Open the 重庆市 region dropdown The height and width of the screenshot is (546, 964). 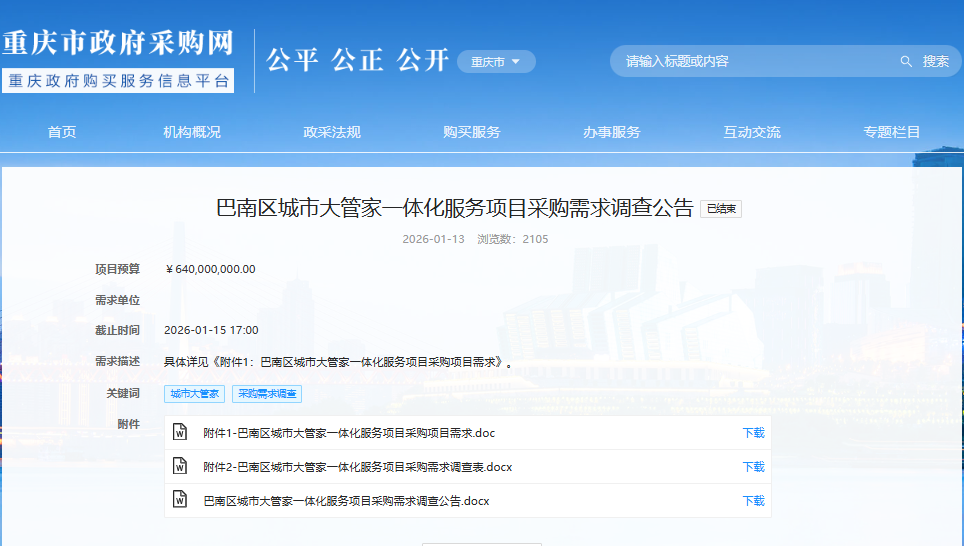click(496, 62)
